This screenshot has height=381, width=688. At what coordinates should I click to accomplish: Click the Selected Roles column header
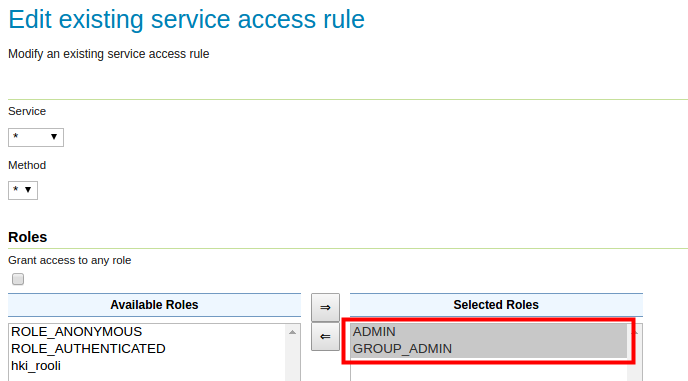tap(496, 305)
